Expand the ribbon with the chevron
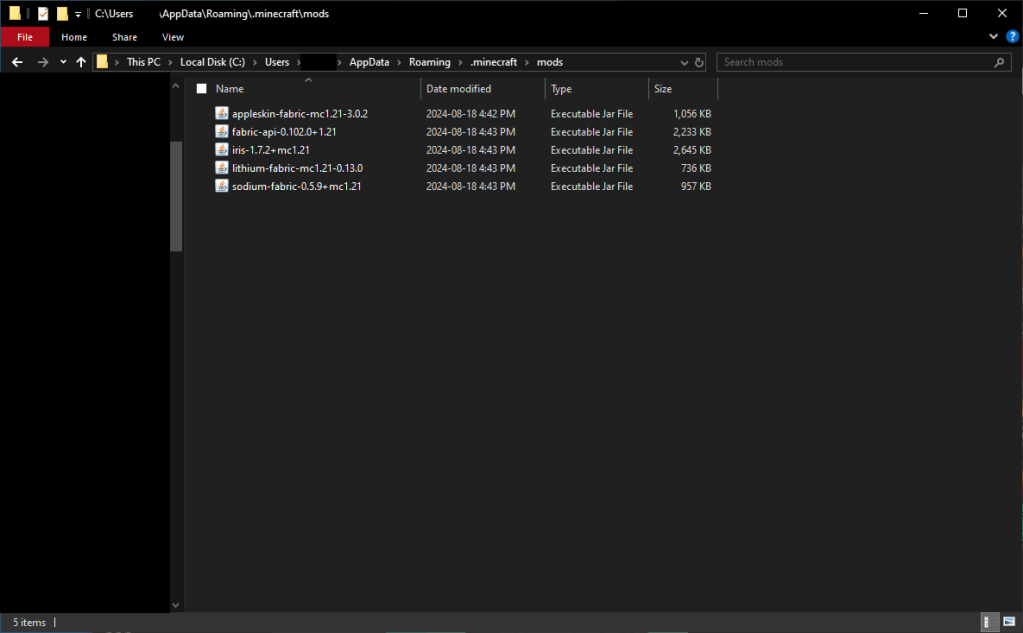This screenshot has height=633, width=1023. point(994,37)
